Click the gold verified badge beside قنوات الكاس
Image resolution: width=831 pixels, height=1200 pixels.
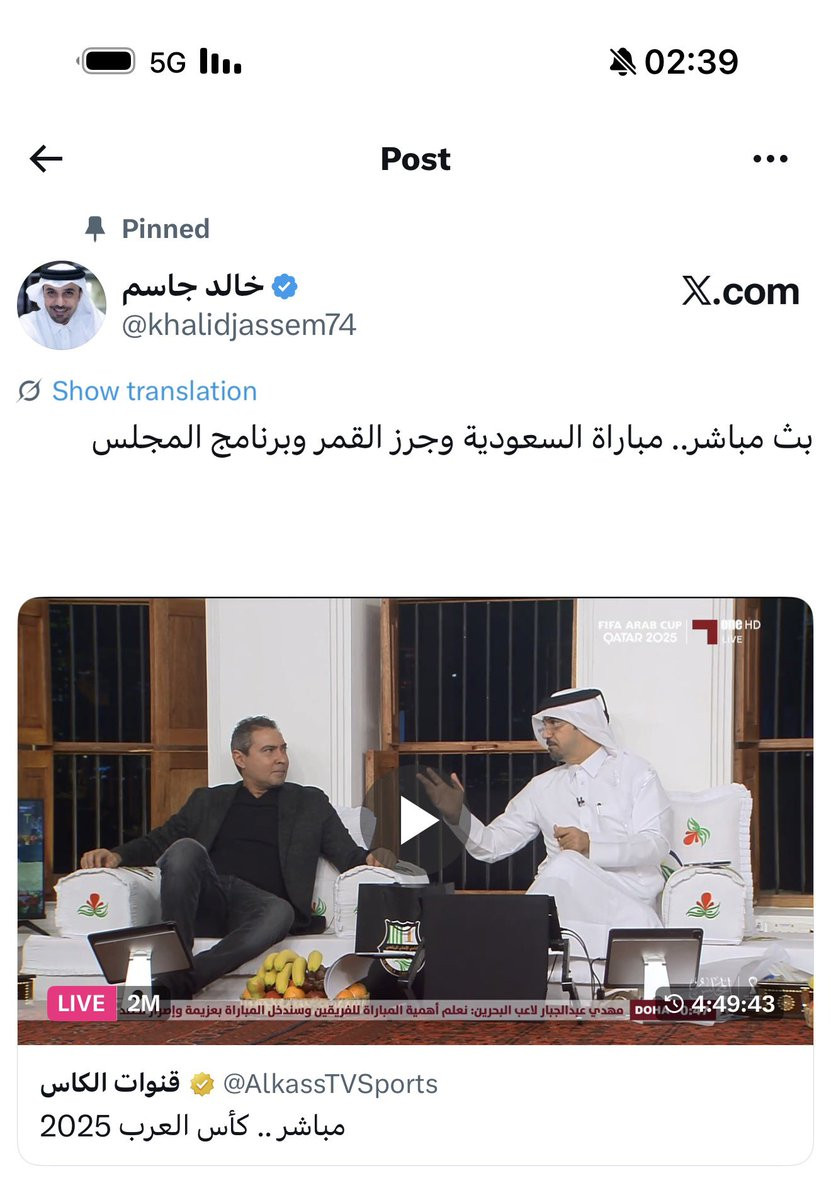(x=202, y=1084)
